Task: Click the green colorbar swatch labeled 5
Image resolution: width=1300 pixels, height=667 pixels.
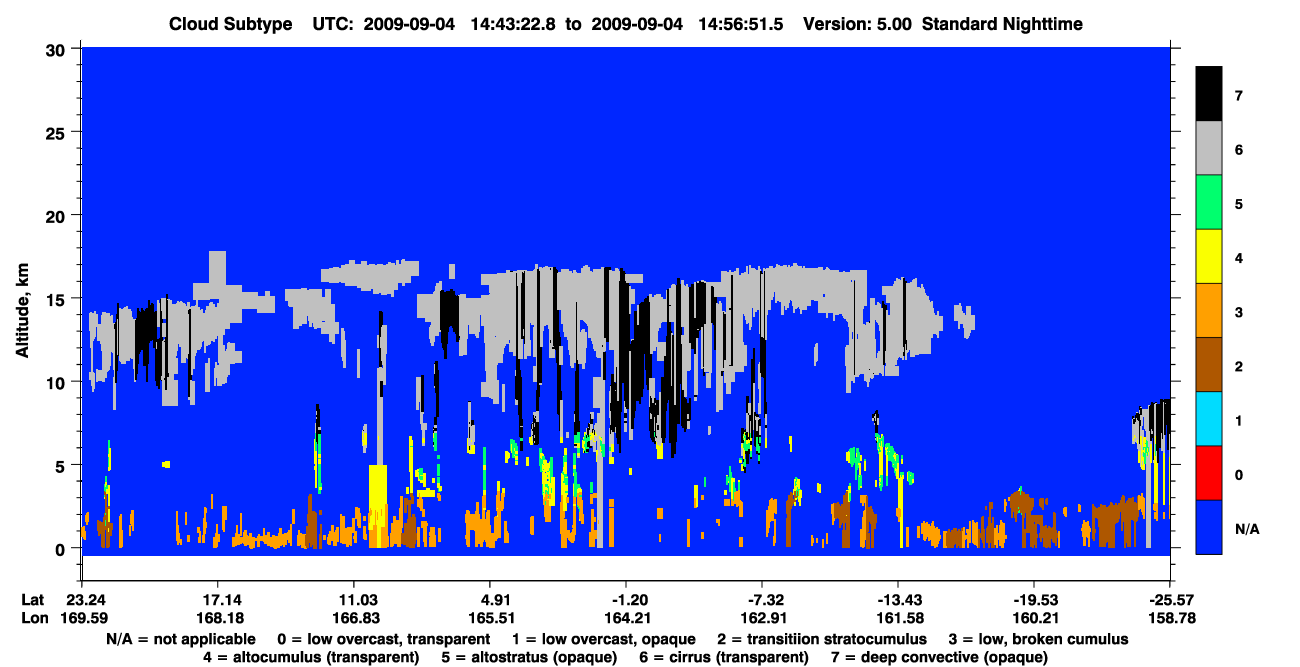Action: click(x=1209, y=203)
